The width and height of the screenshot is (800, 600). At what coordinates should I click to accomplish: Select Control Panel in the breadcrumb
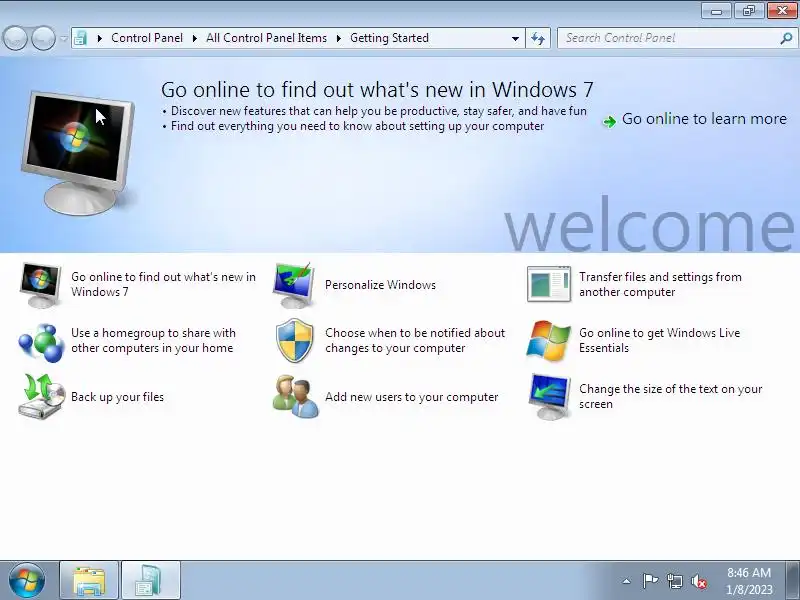(x=147, y=38)
